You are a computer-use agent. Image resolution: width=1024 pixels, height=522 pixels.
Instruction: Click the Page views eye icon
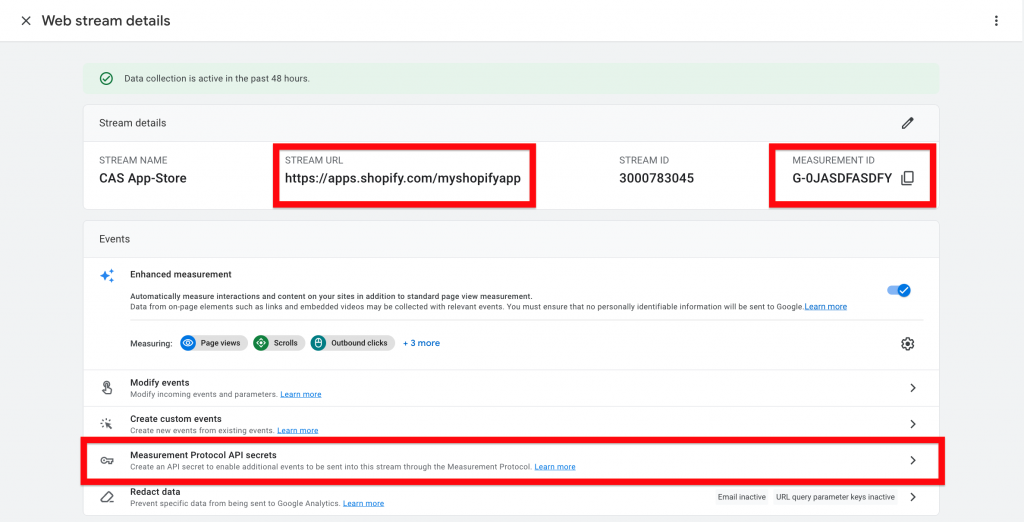pos(188,343)
